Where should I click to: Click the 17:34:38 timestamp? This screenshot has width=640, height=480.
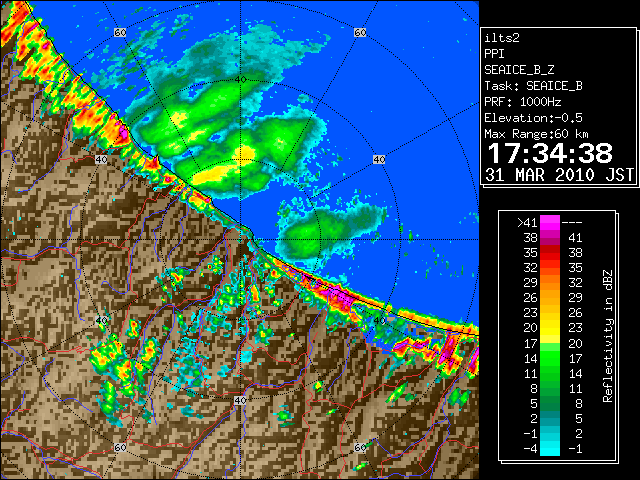click(550, 153)
